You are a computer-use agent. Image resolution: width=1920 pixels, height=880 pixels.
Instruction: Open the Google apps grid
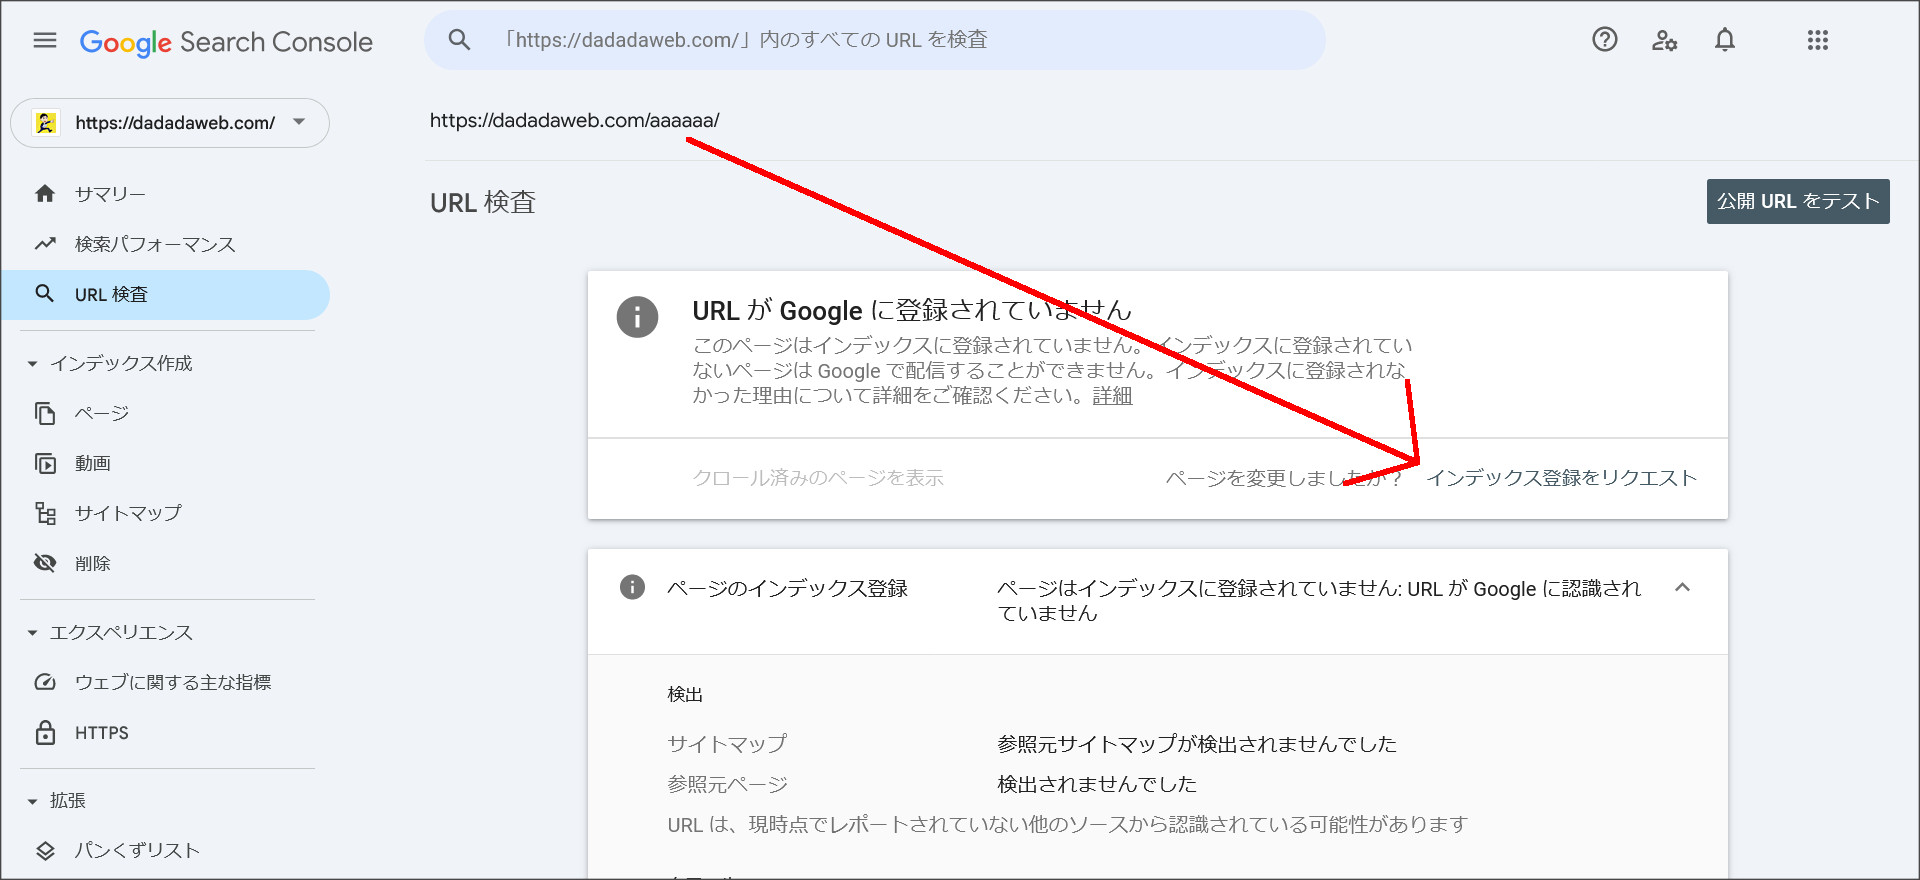tap(1818, 40)
